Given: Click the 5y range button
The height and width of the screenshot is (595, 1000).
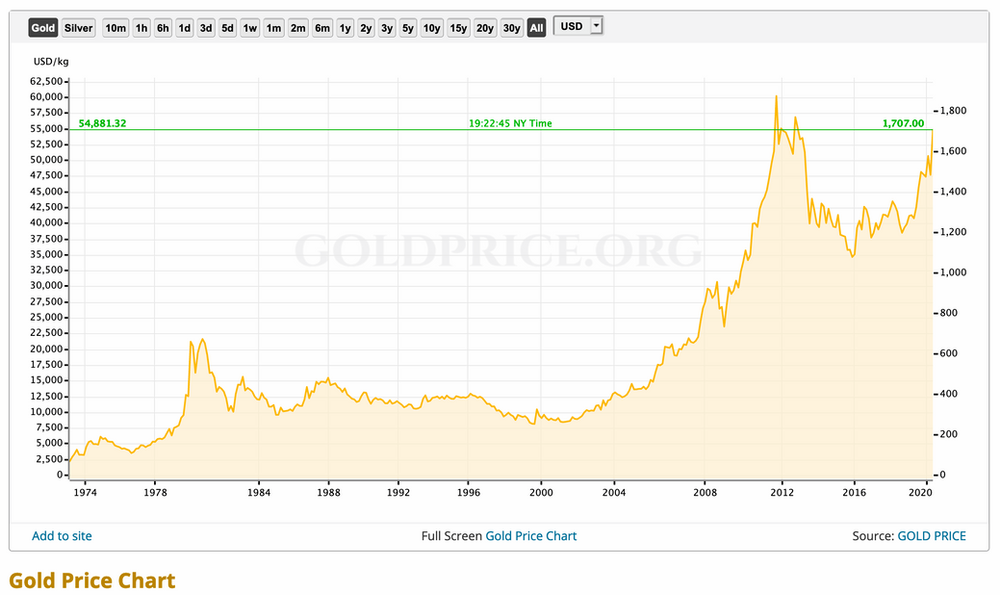Looking at the screenshot, I should 408,27.
